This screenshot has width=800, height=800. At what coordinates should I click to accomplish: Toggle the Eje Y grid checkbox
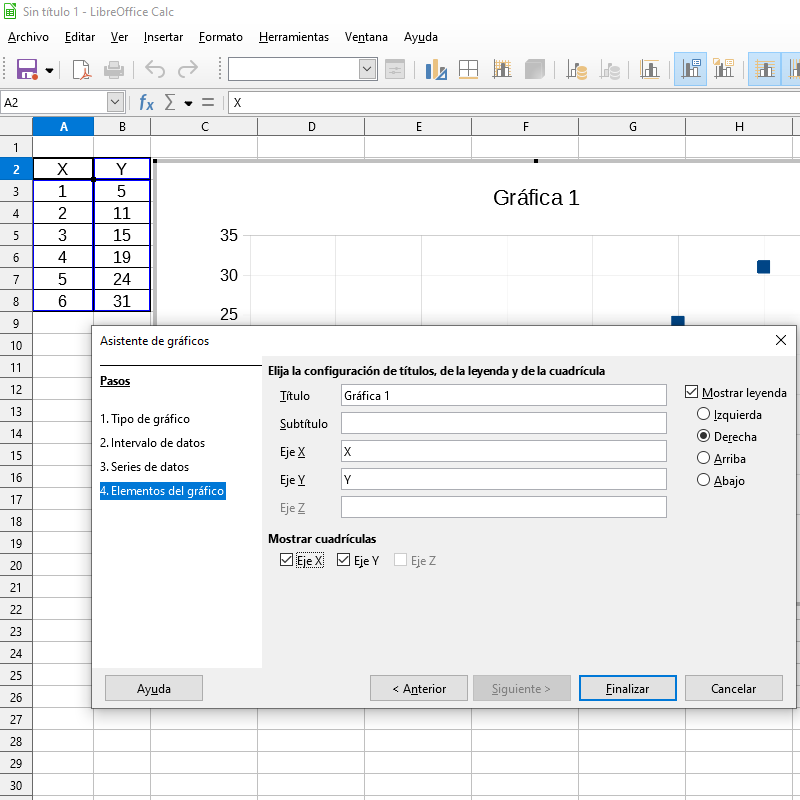(x=343, y=560)
